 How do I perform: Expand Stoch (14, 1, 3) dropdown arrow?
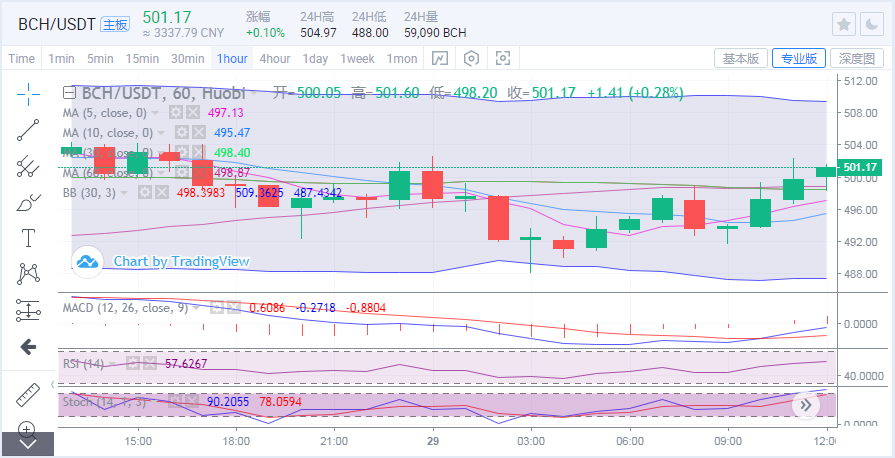155,402
